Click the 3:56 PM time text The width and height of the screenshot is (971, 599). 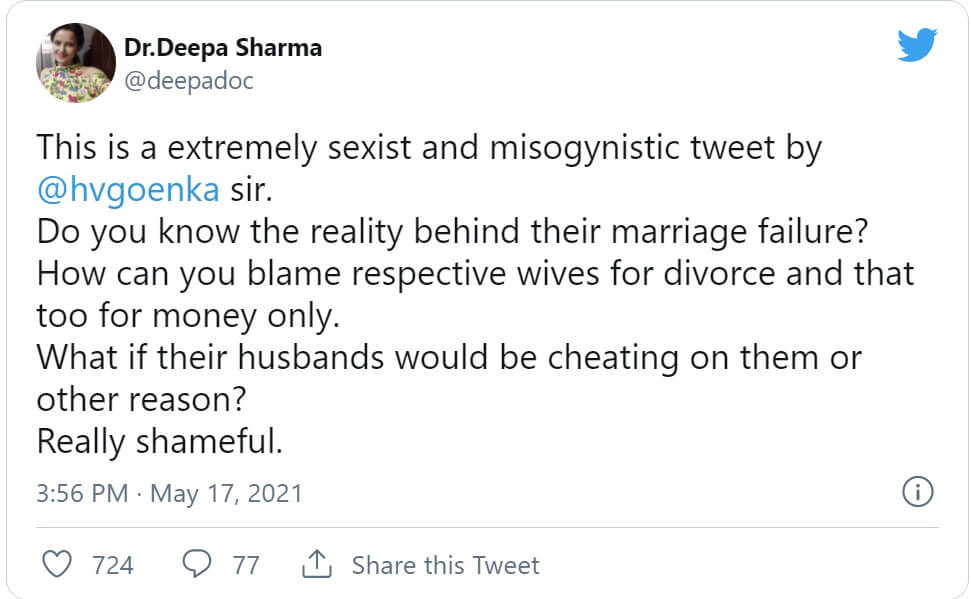coord(82,493)
